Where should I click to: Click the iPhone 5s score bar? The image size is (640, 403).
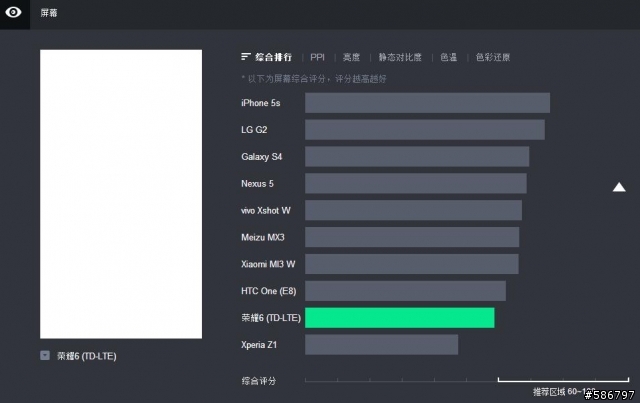click(x=427, y=102)
